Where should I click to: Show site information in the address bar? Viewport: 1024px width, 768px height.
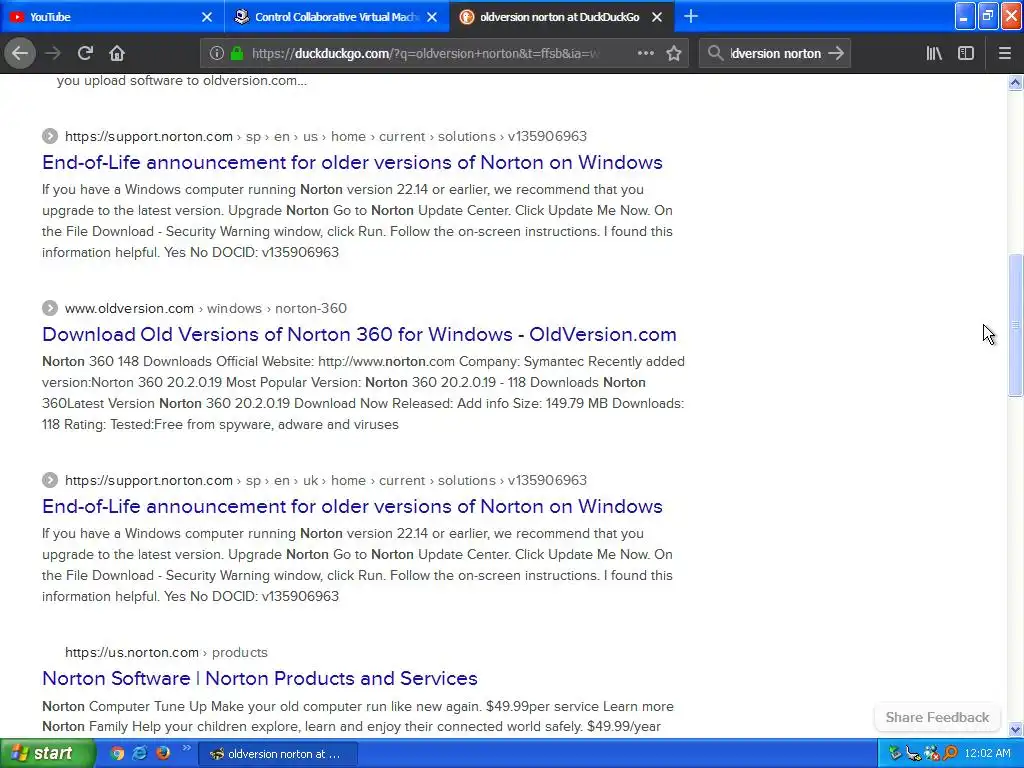point(217,54)
